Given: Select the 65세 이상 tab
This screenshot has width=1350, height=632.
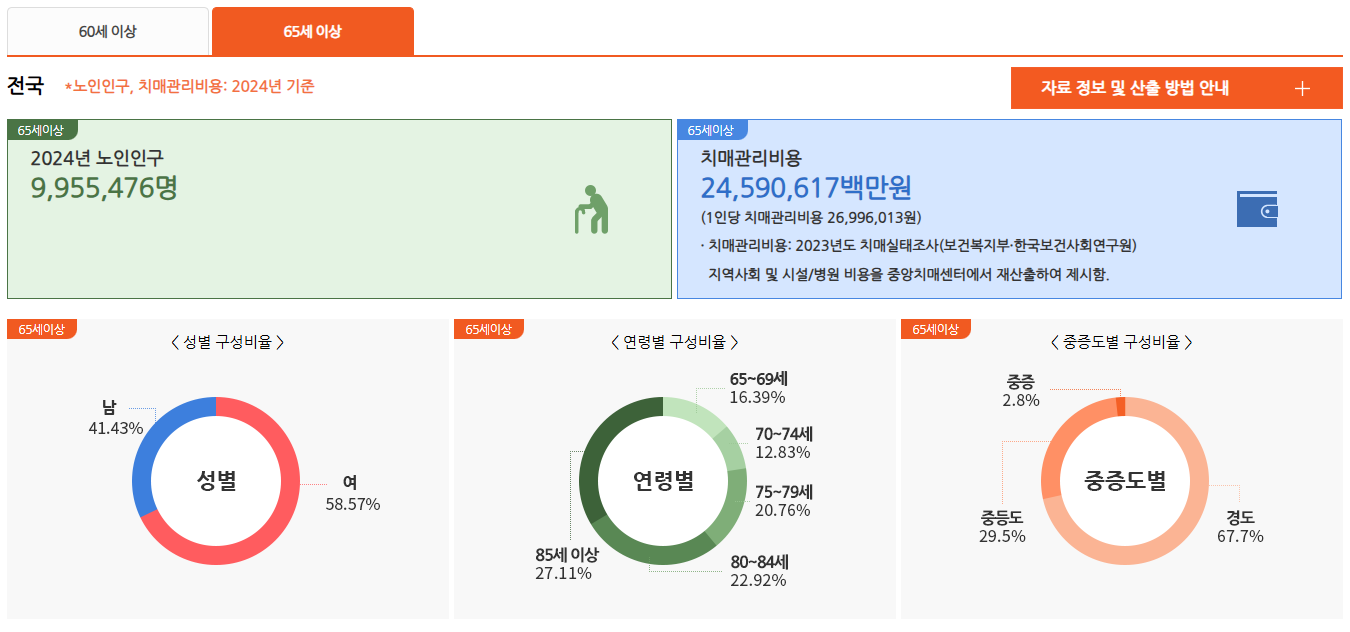Looking at the screenshot, I should (311, 31).
